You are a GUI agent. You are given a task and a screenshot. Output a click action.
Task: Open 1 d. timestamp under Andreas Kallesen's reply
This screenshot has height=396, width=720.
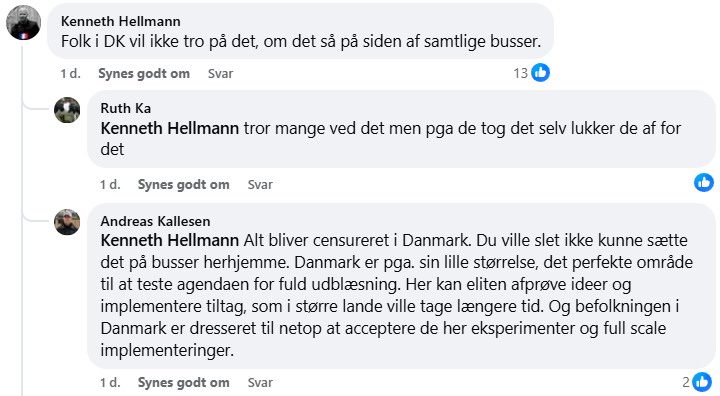click(x=110, y=383)
